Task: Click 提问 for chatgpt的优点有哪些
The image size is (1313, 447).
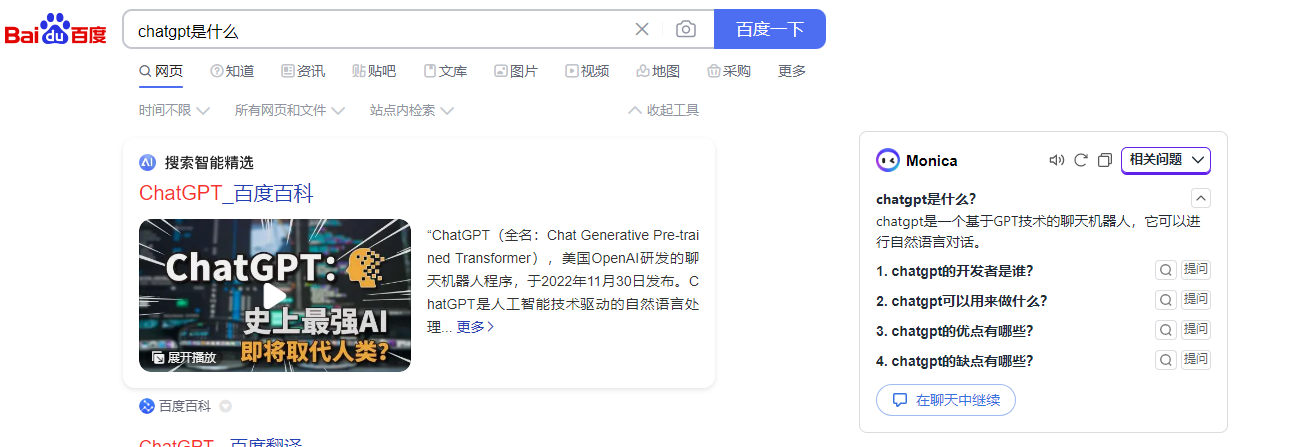Action: tap(1196, 330)
